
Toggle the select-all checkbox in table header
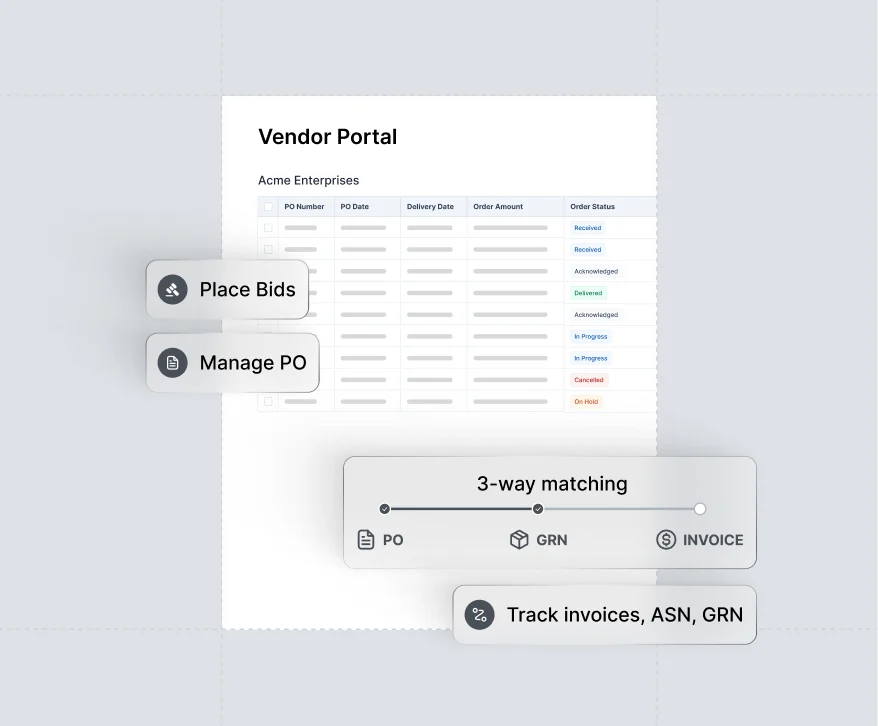coord(268,207)
